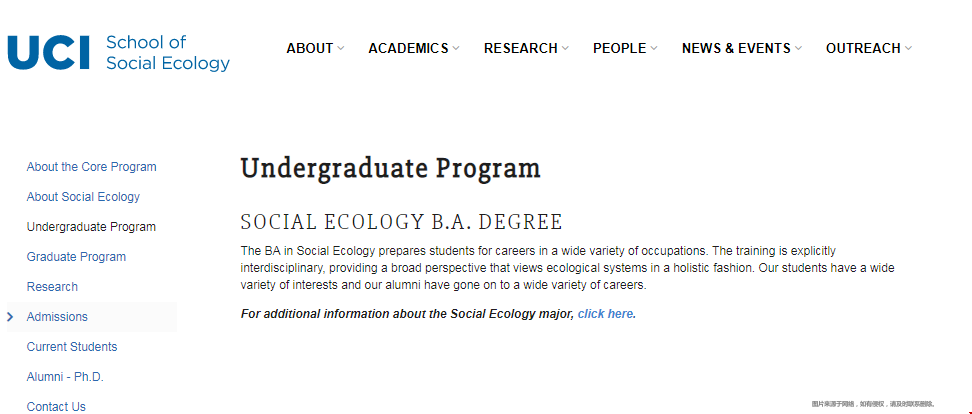
Task: Go to the Current Students page
Action: [72, 346]
